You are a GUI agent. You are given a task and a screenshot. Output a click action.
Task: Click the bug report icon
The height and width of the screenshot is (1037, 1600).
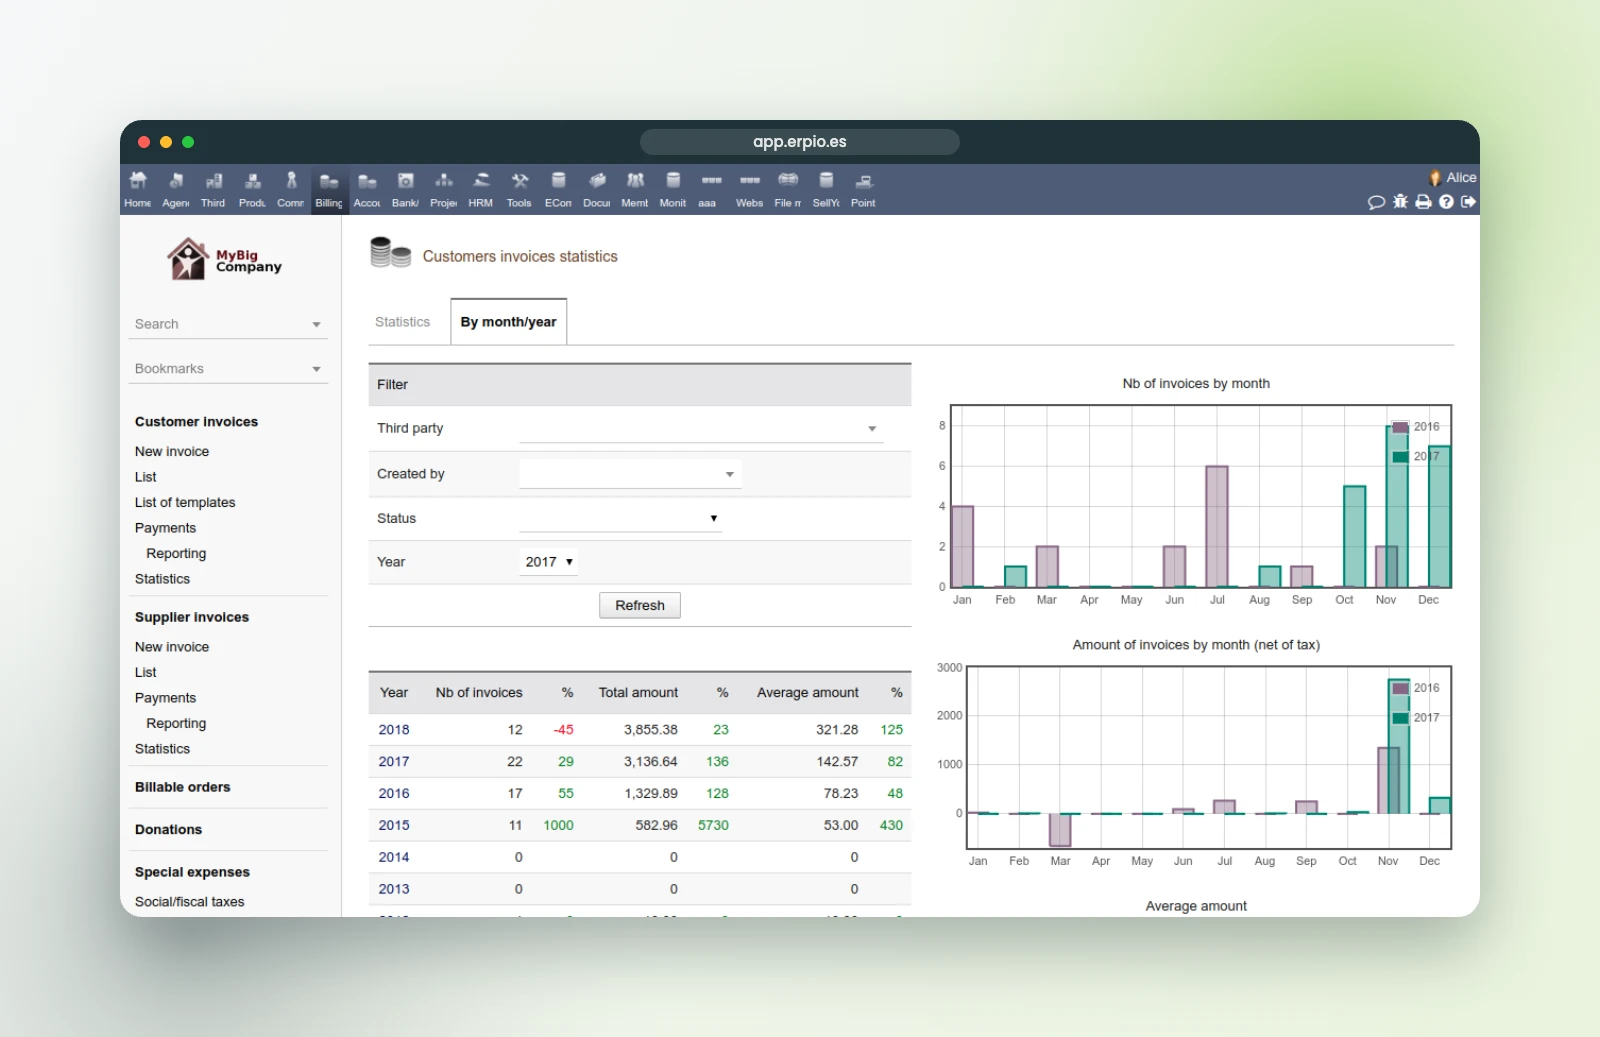(1400, 202)
